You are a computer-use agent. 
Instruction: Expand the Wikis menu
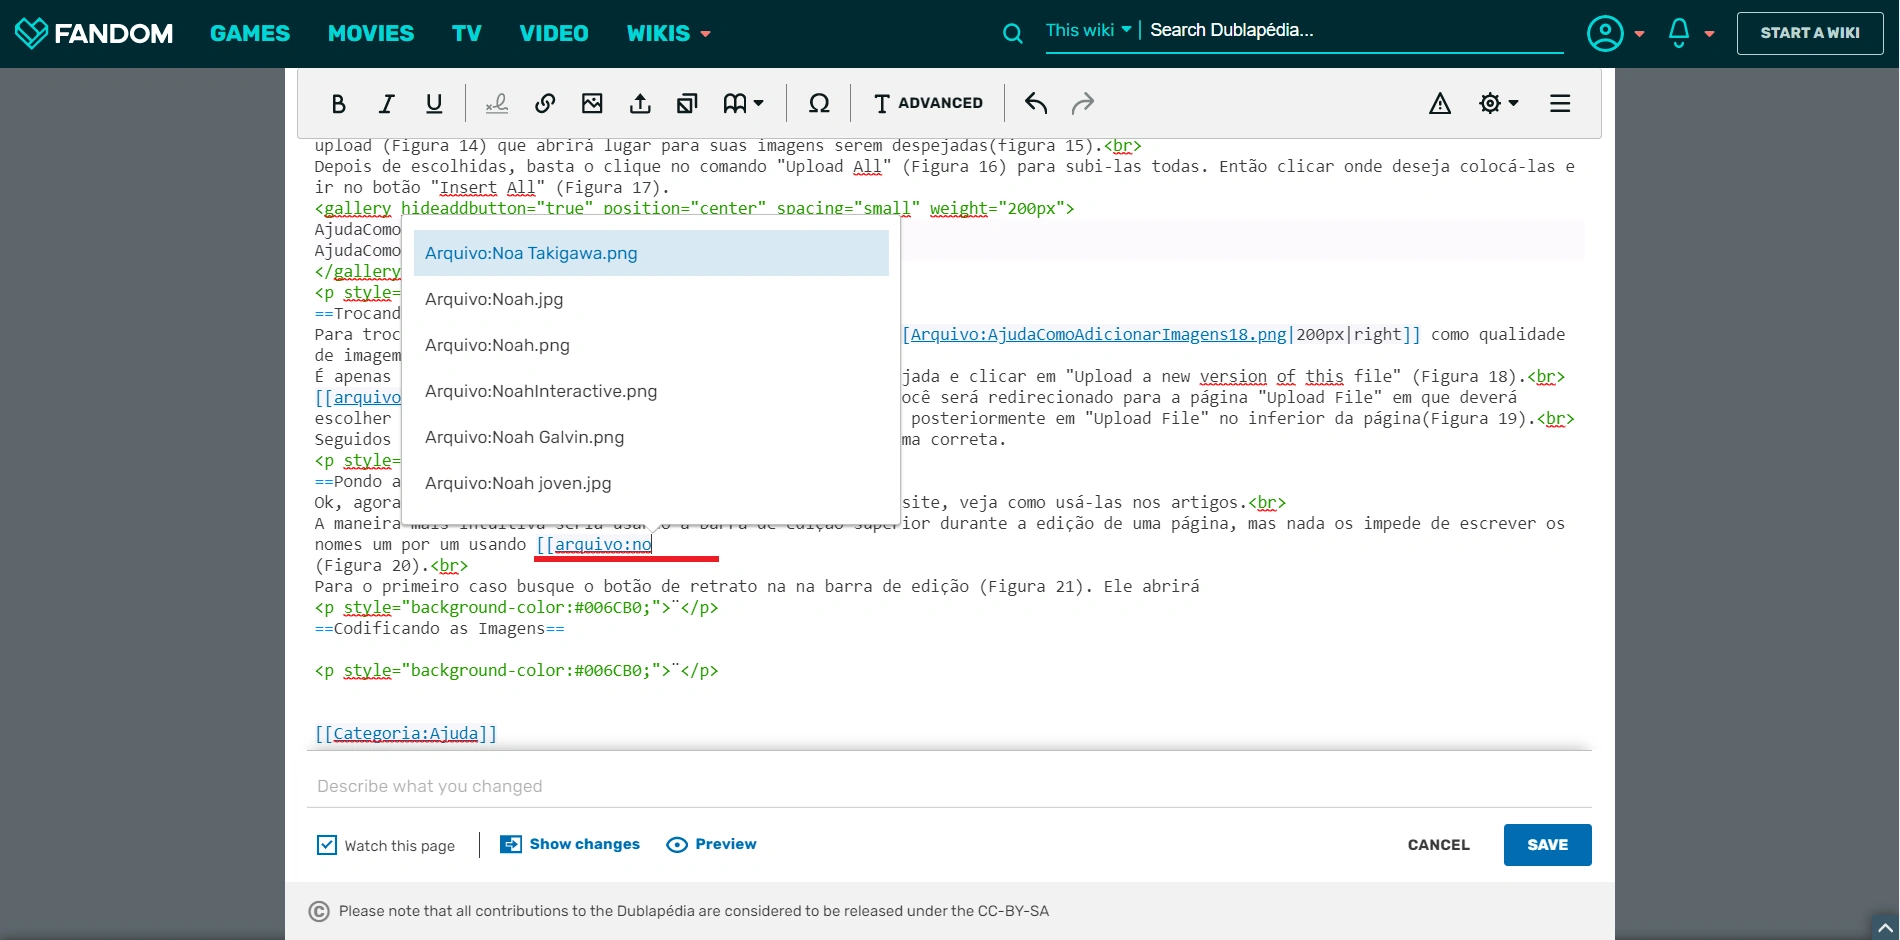pyautogui.click(x=668, y=33)
